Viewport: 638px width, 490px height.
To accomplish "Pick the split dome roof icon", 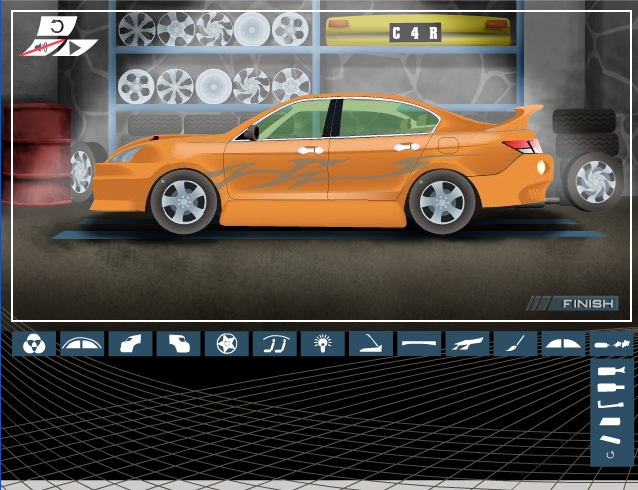I will coord(563,344).
